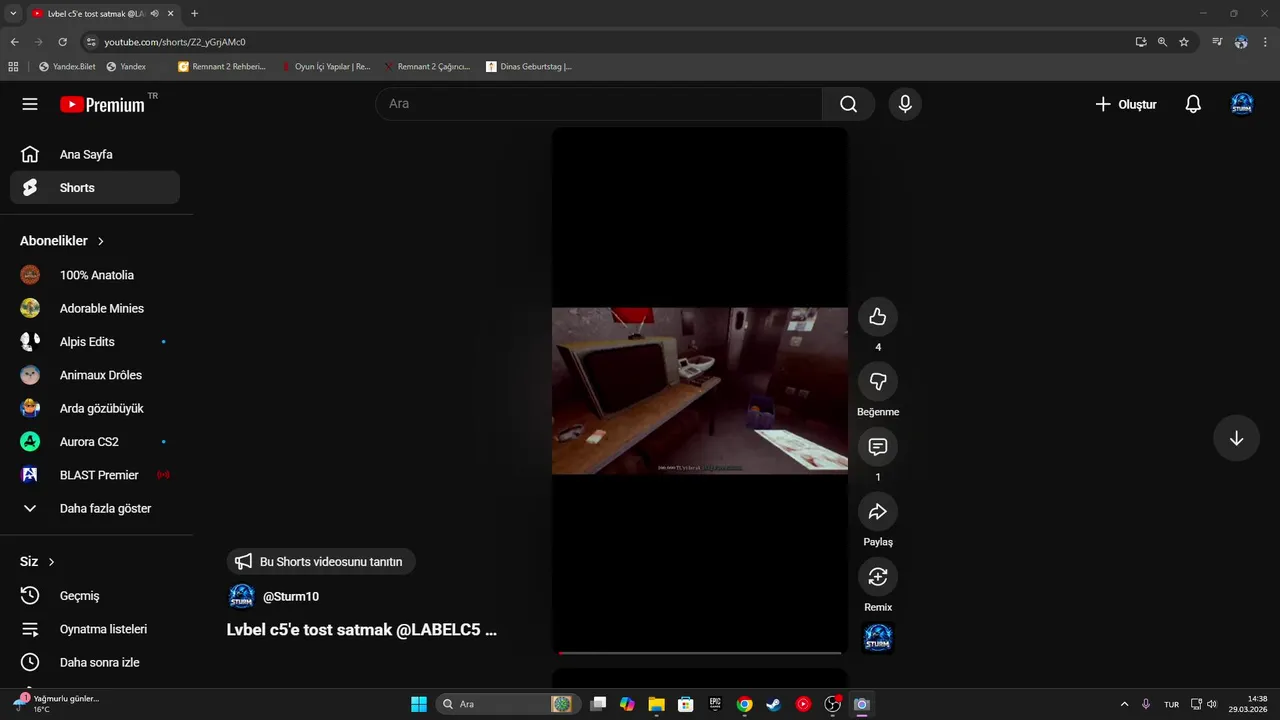Open the notifications bell
The height and width of the screenshot is (720, 1280).
point(1193,104)
